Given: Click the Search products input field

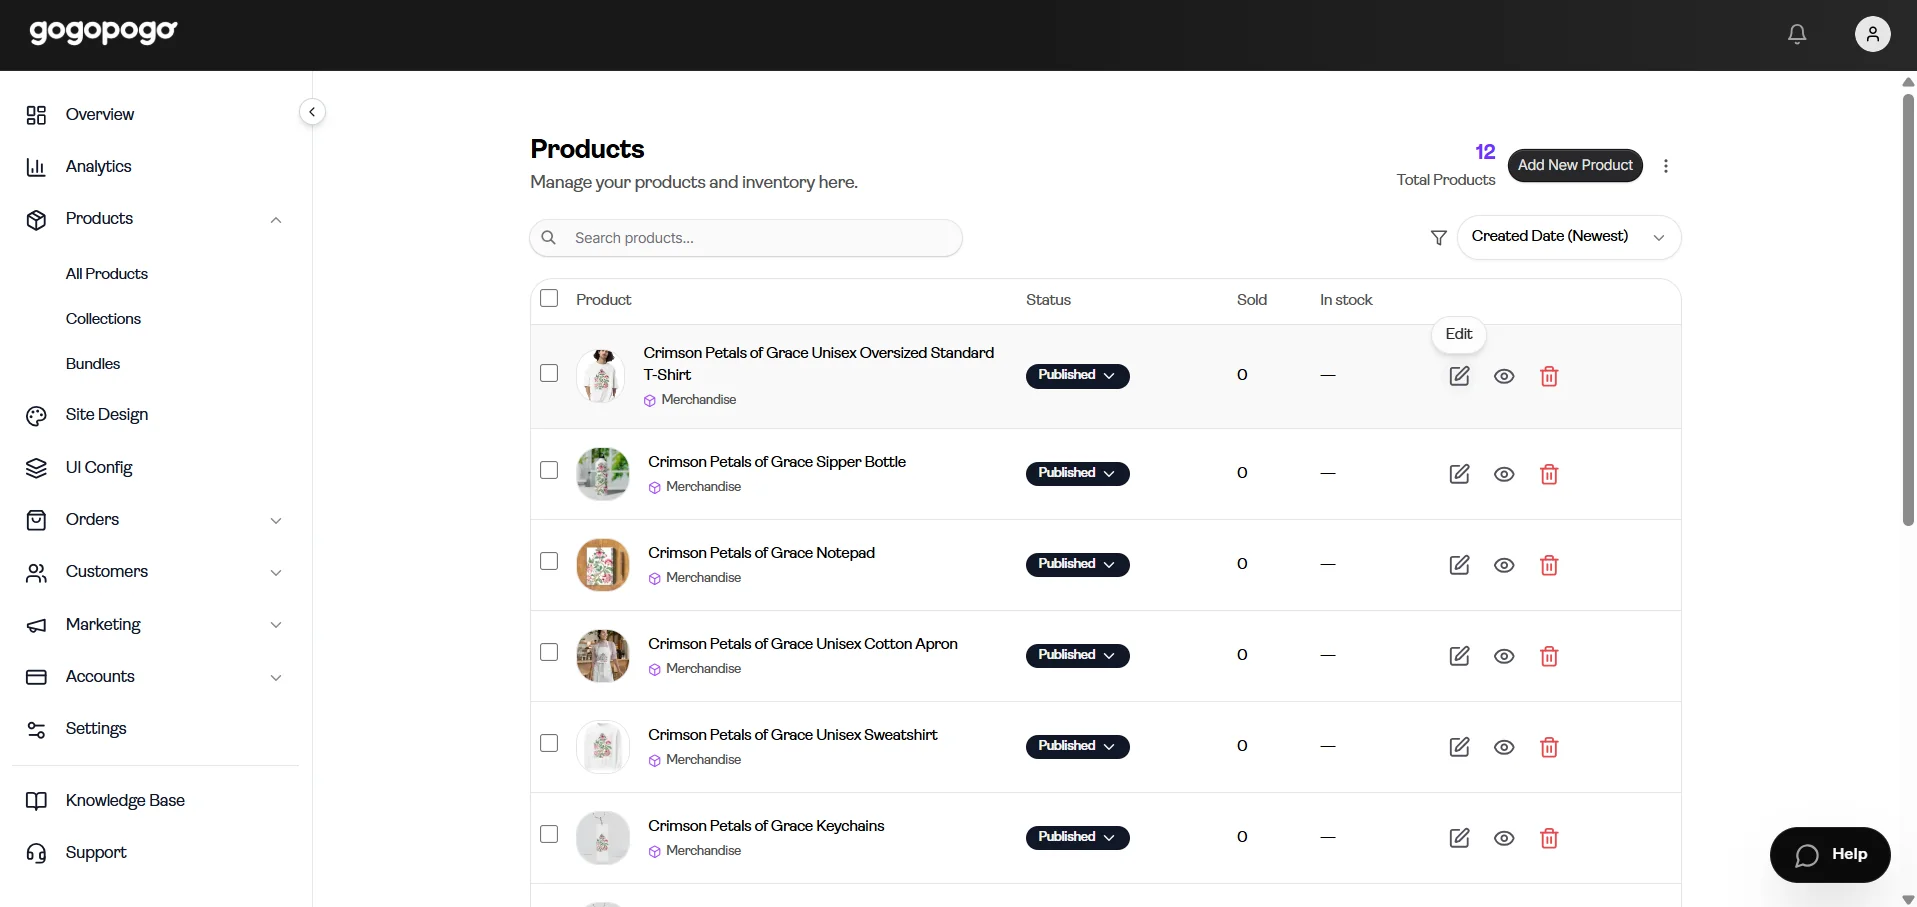Looking at the screenshot, I should tap(746, 238).
